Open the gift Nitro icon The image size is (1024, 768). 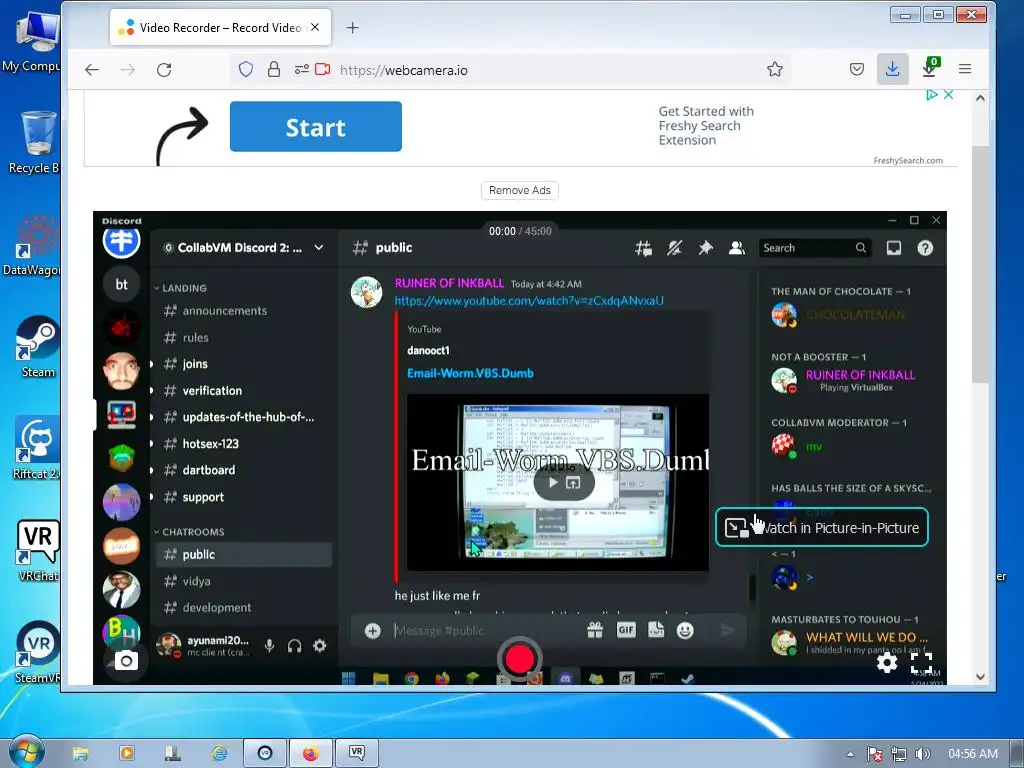tap(594, 630)
